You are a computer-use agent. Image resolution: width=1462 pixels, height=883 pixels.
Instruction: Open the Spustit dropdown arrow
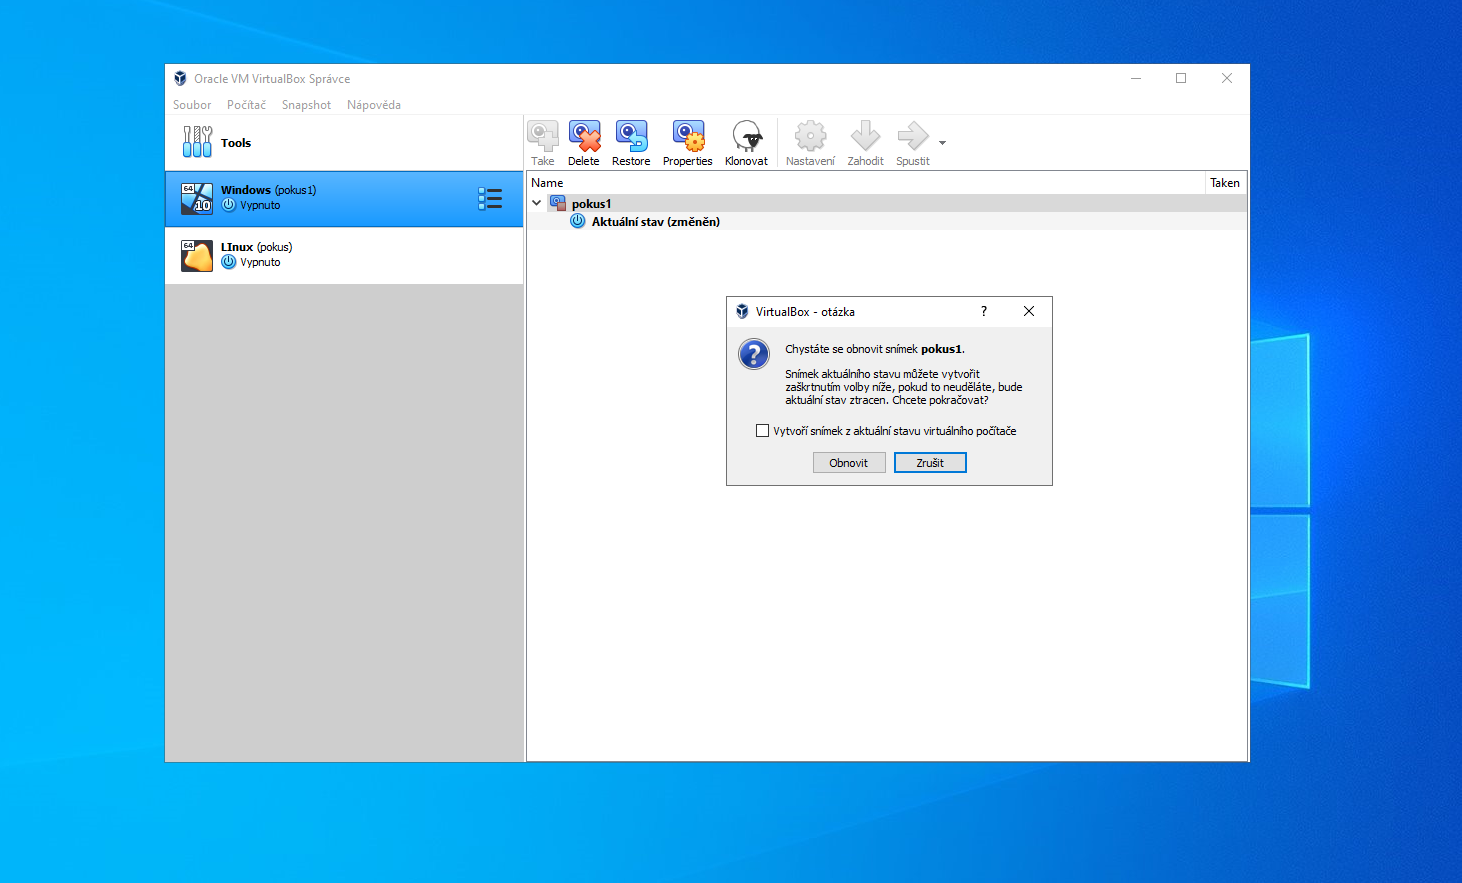pos(942,143)
